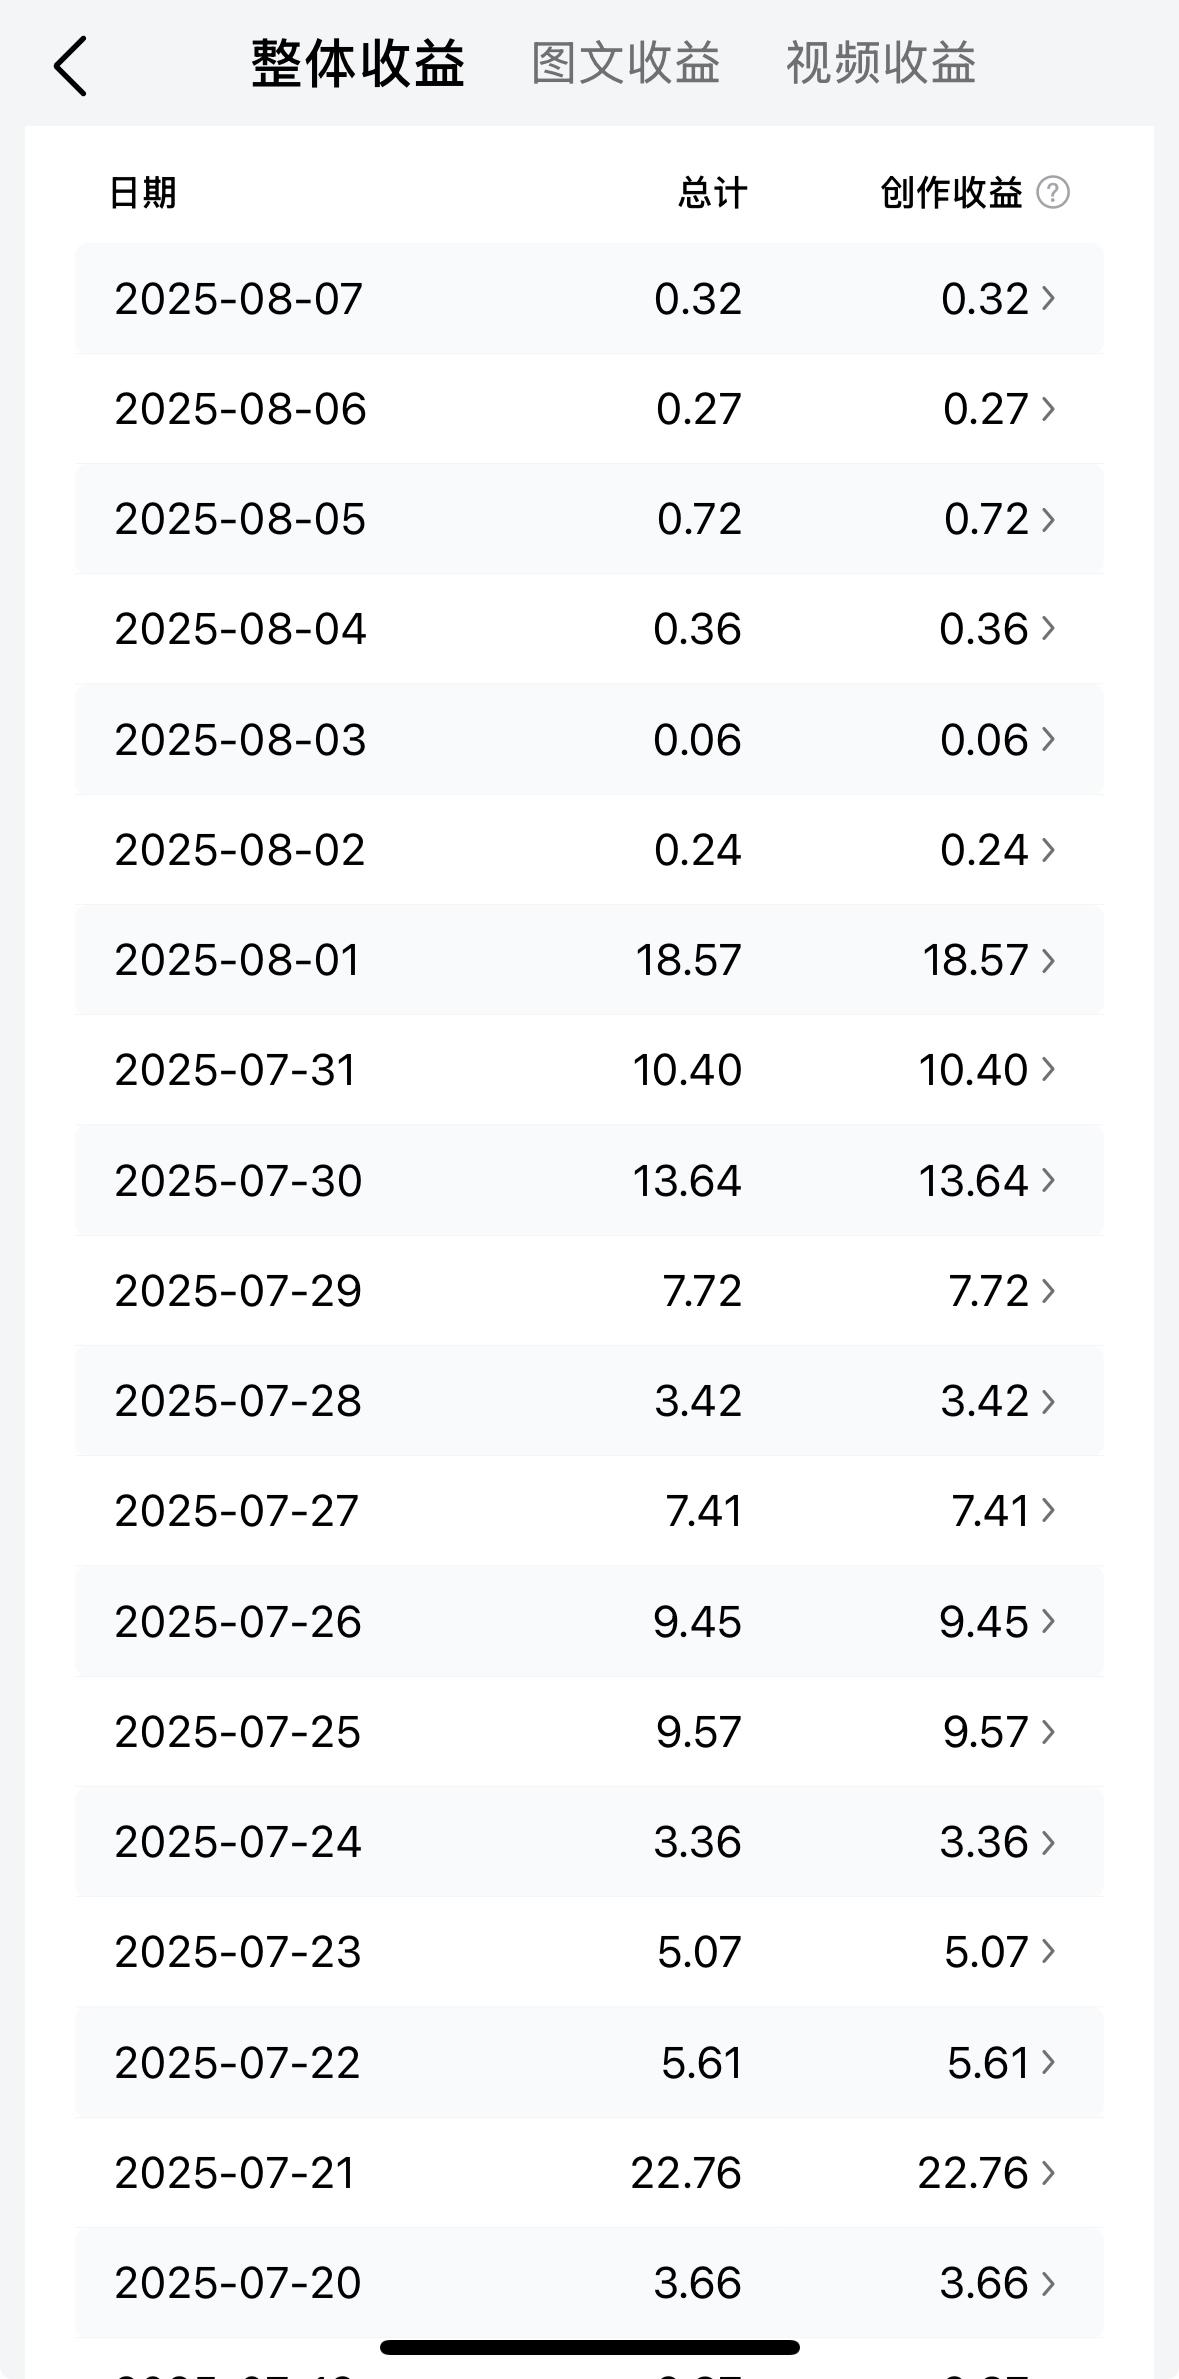Switch to the 视频收益 tab
The width and height of the screenshot is (1179, 2379).
coord(880,63)
